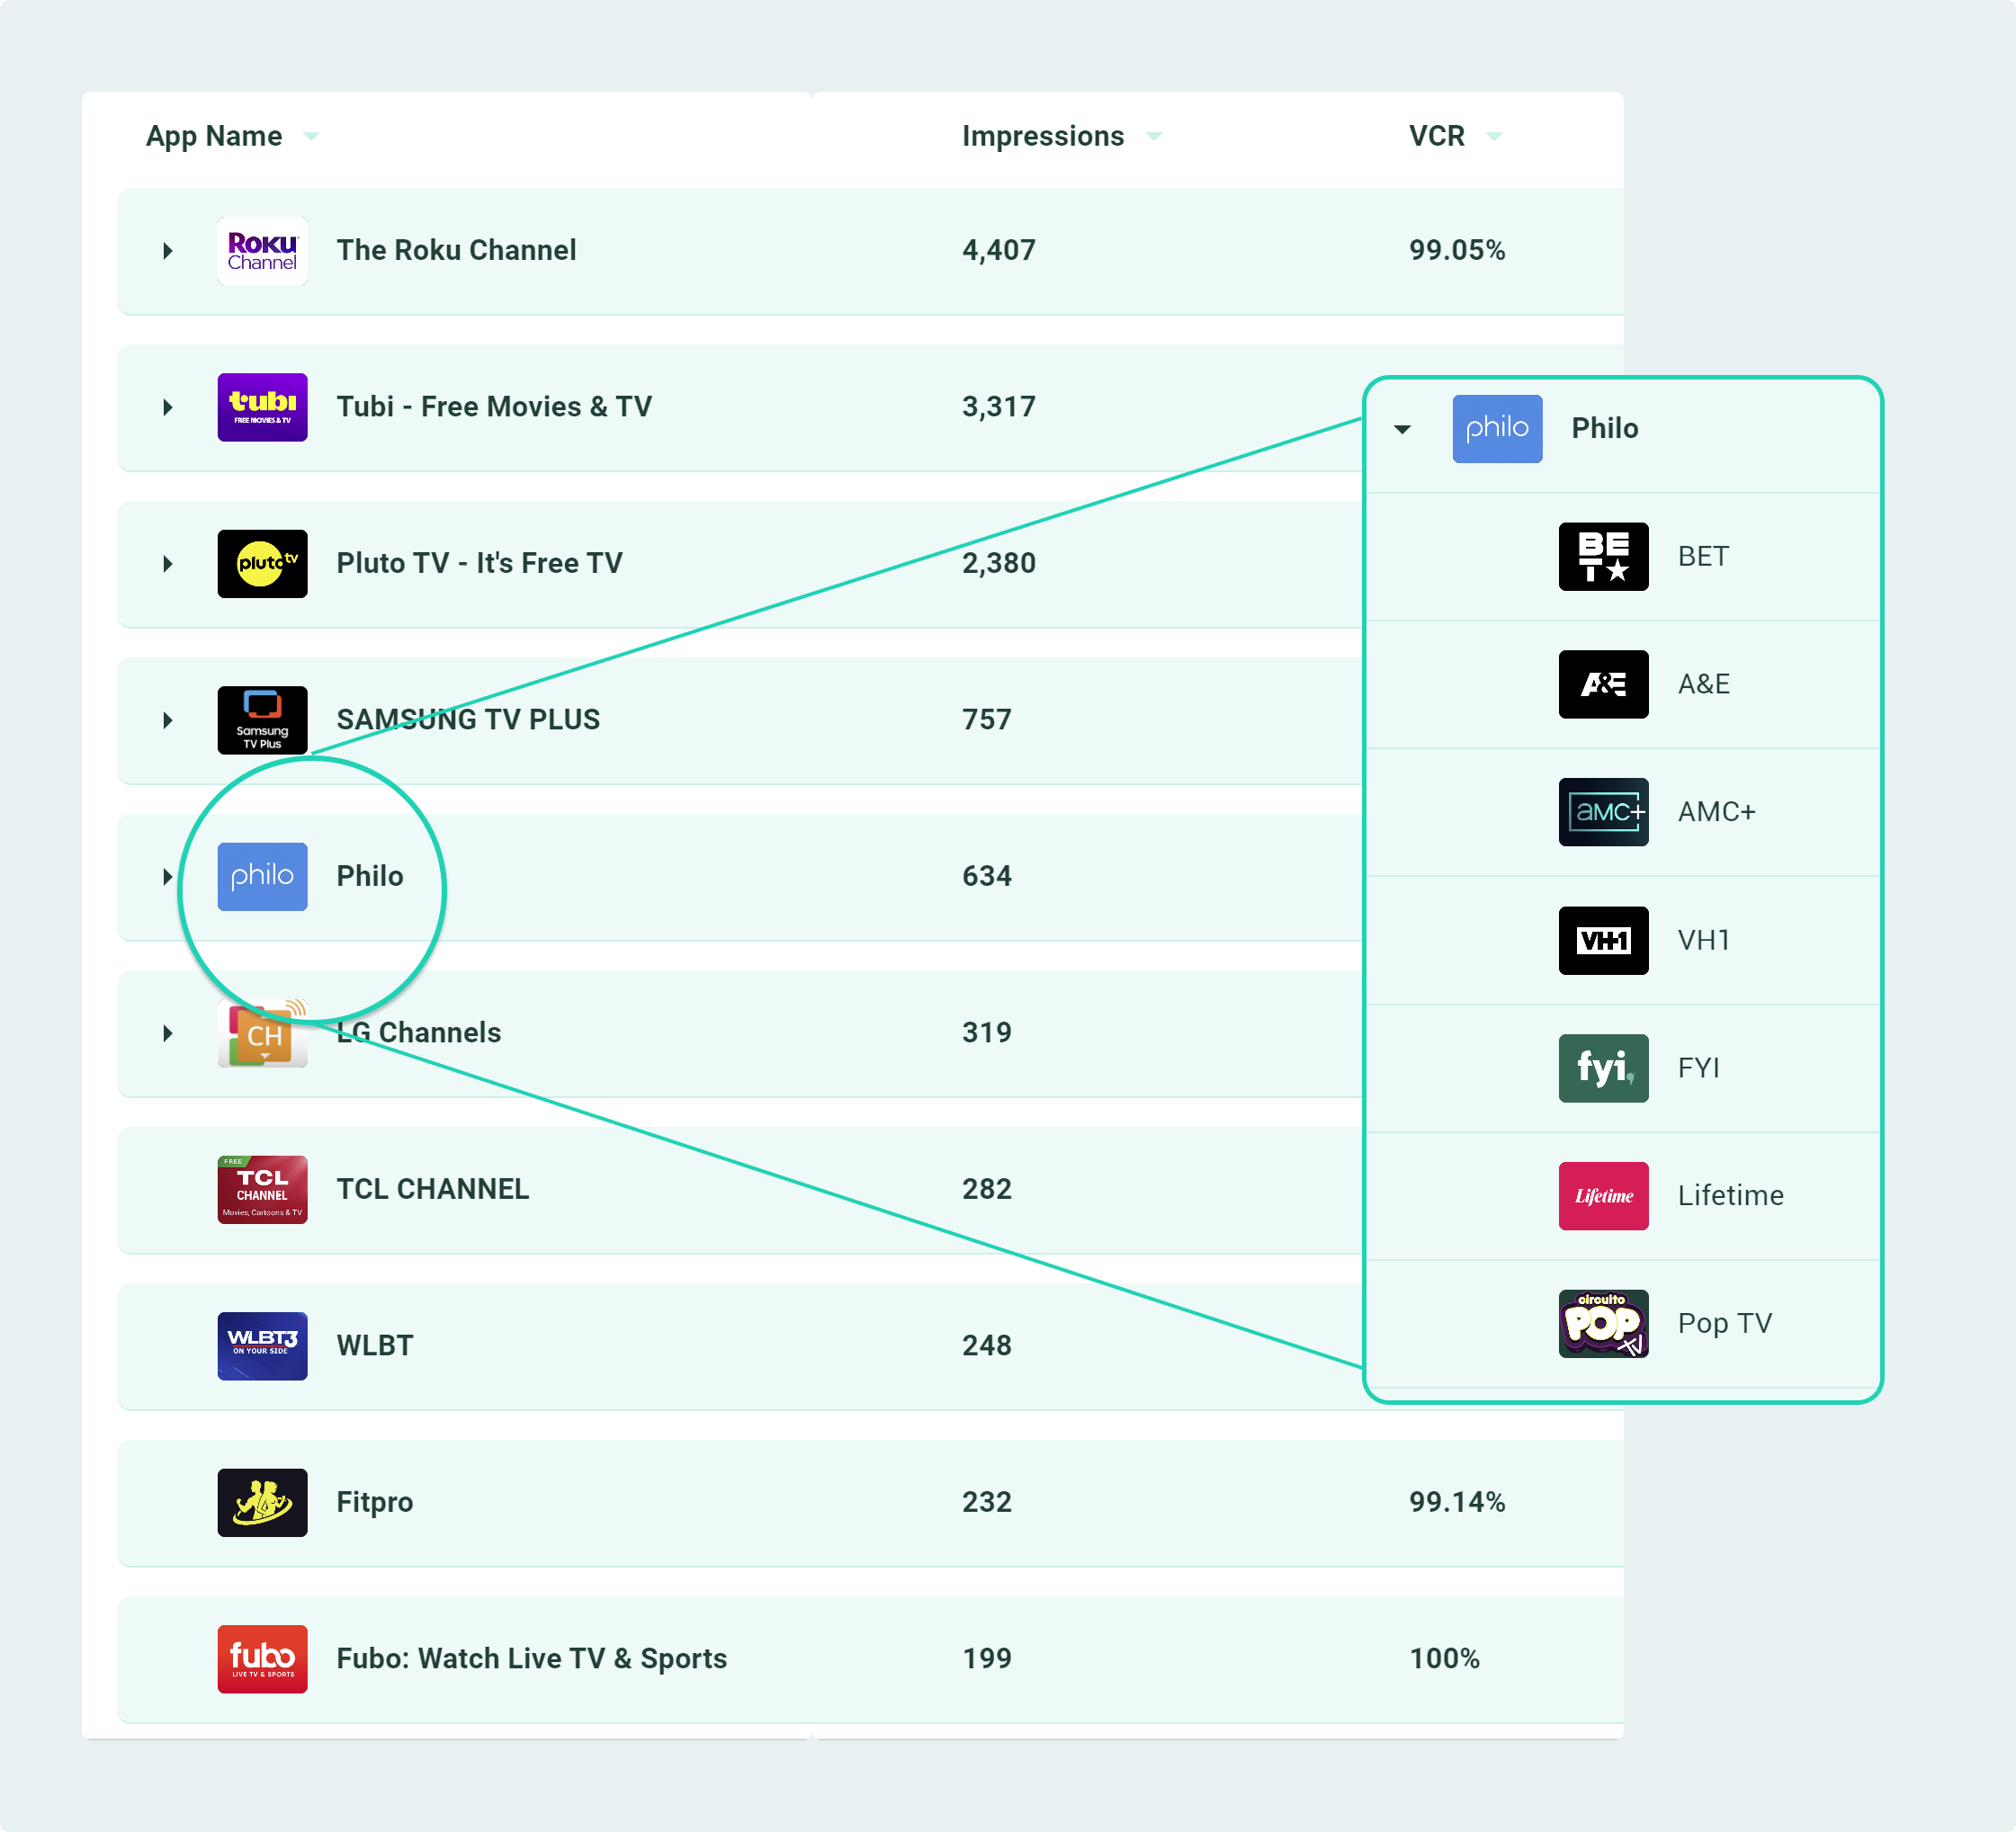The height and width of the screenshot is (1832, 2016).
Task: Click the Fubo logo icon
Action: pos(262,1659)
